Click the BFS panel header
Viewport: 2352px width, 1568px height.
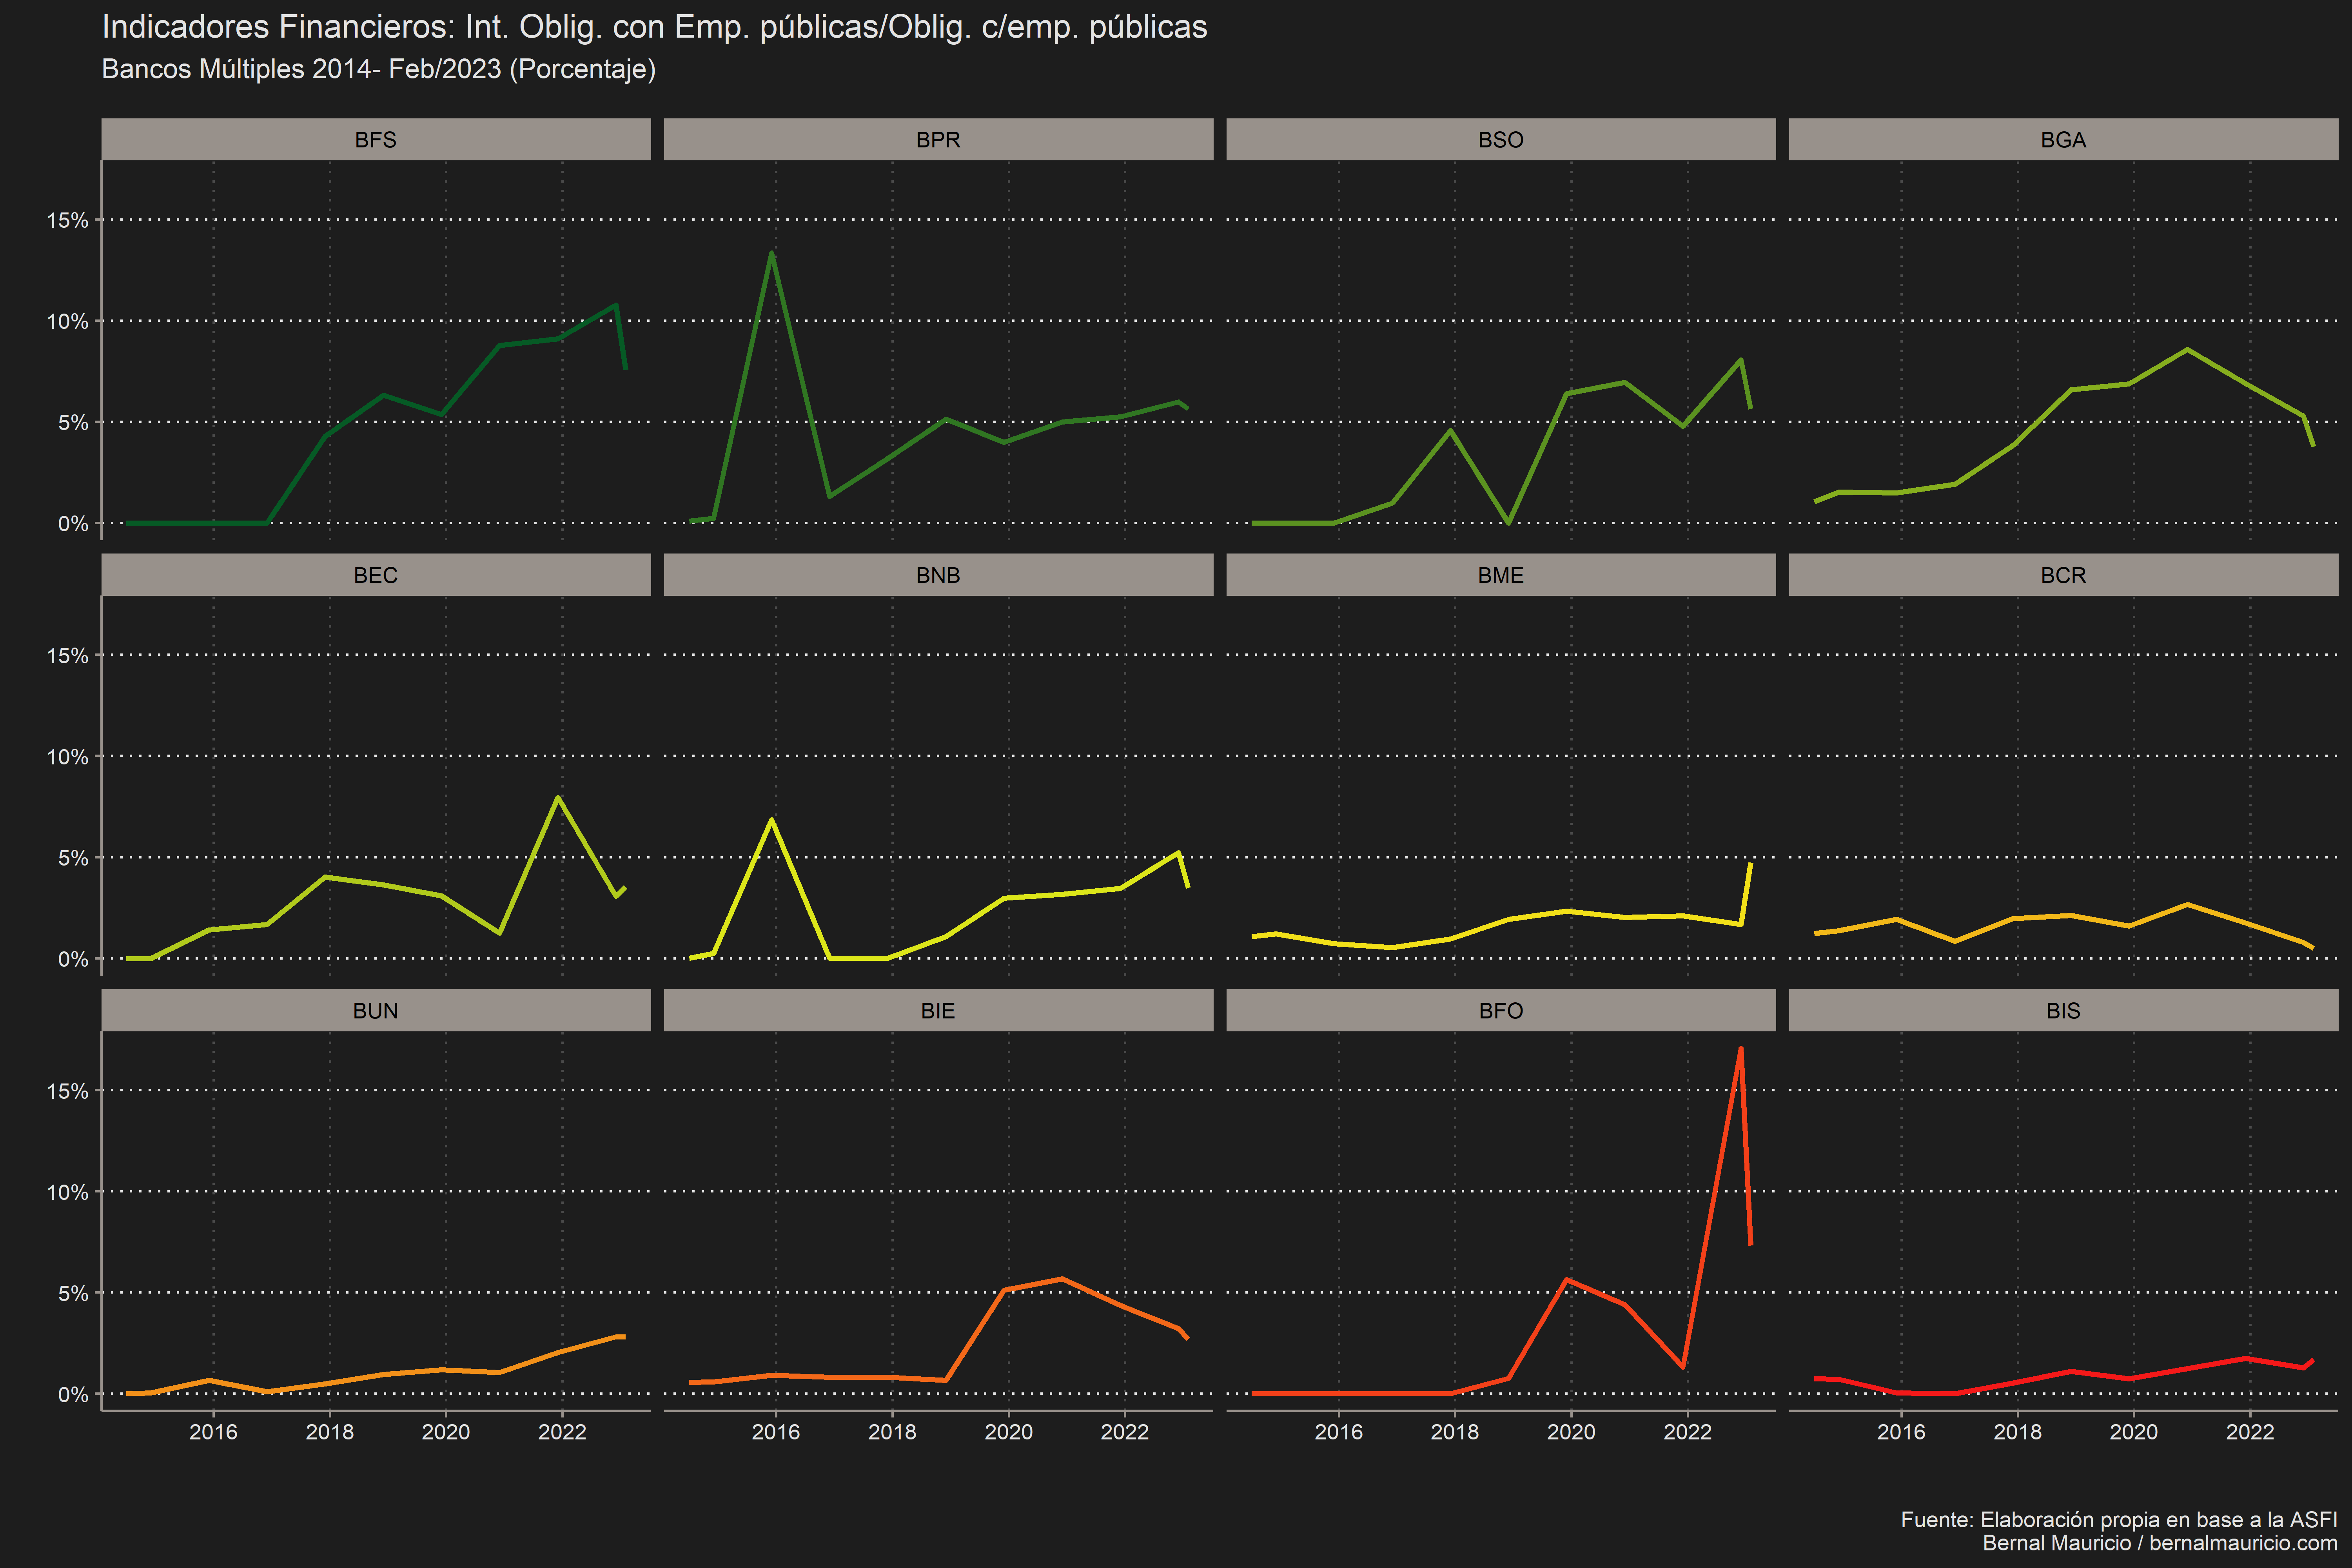coord(376,139)
